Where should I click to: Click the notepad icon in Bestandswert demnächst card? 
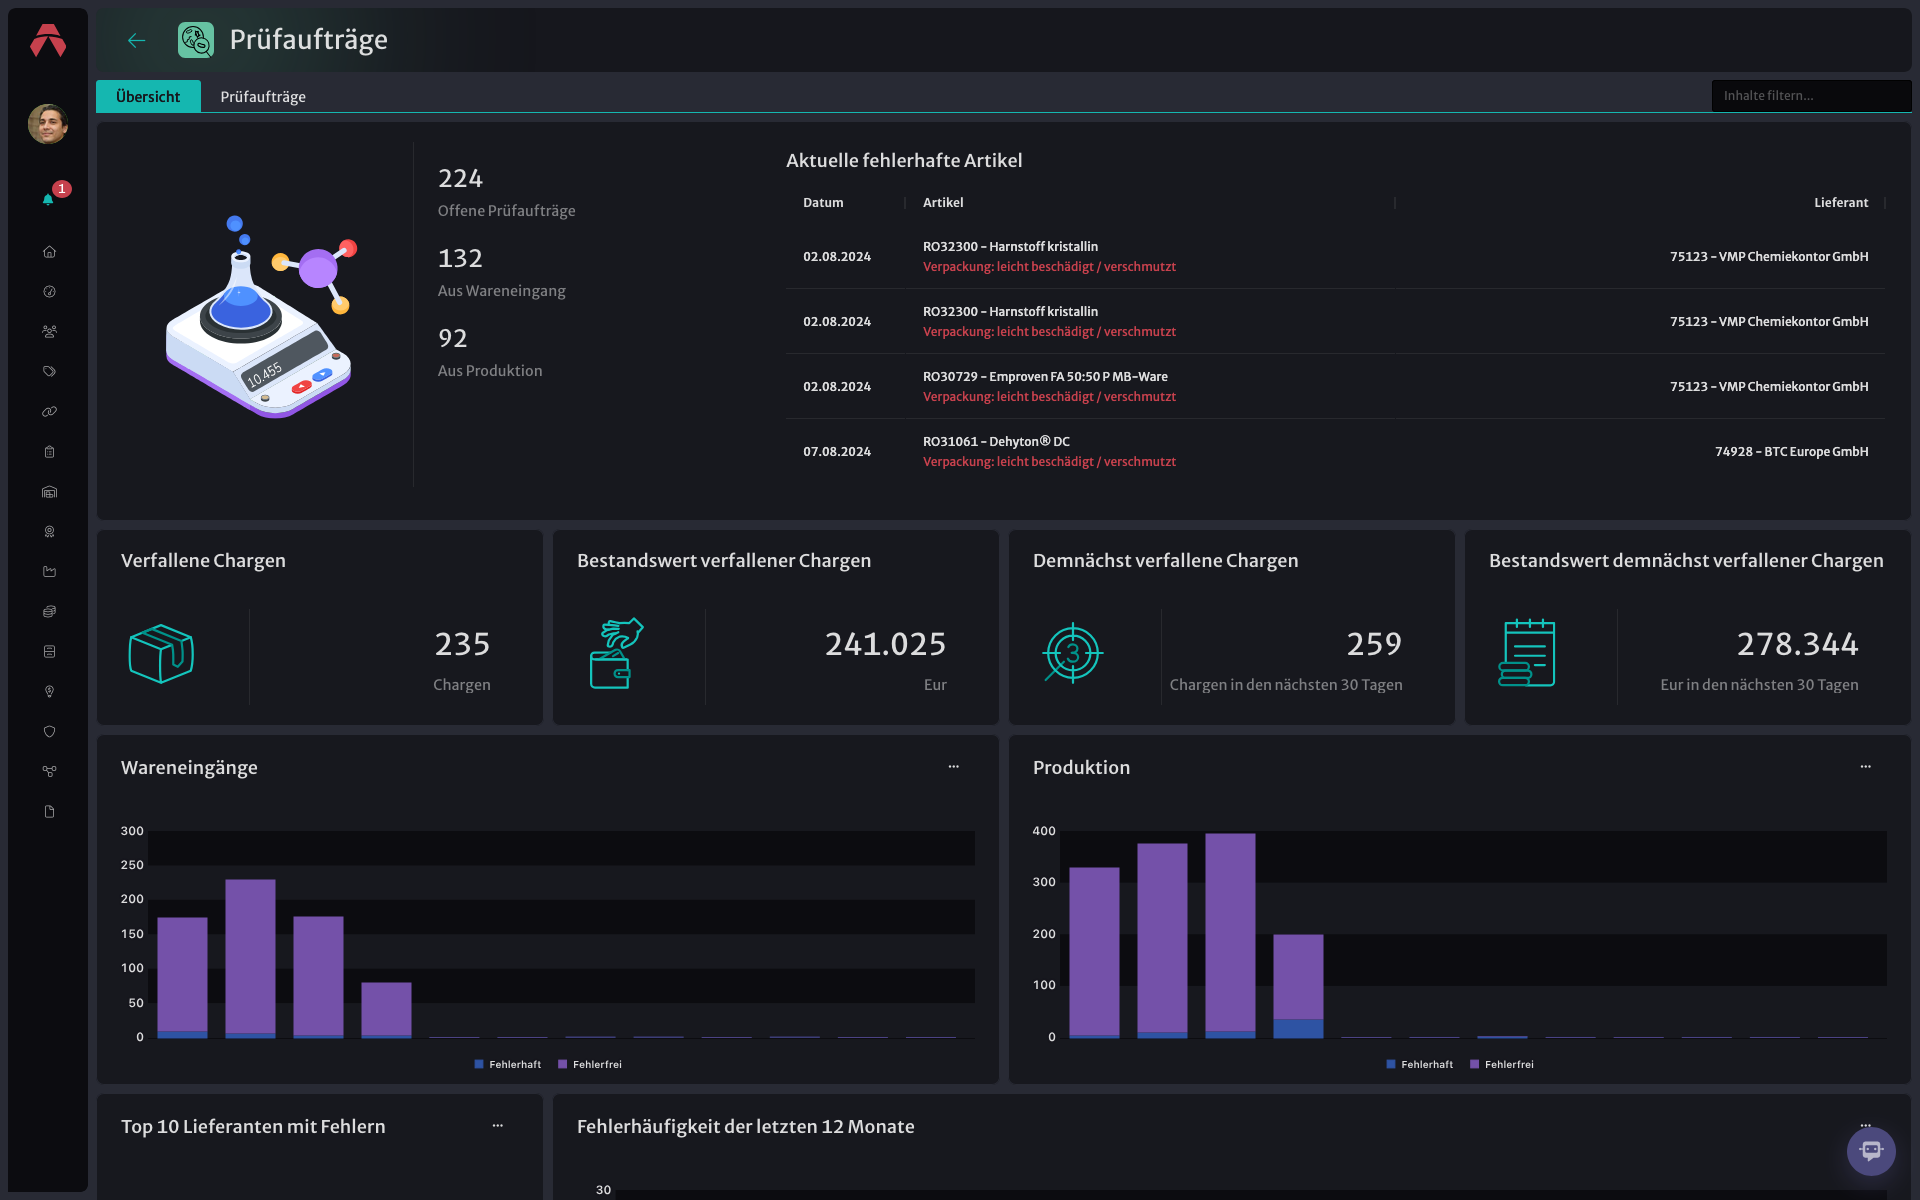tap(1527, 653)
